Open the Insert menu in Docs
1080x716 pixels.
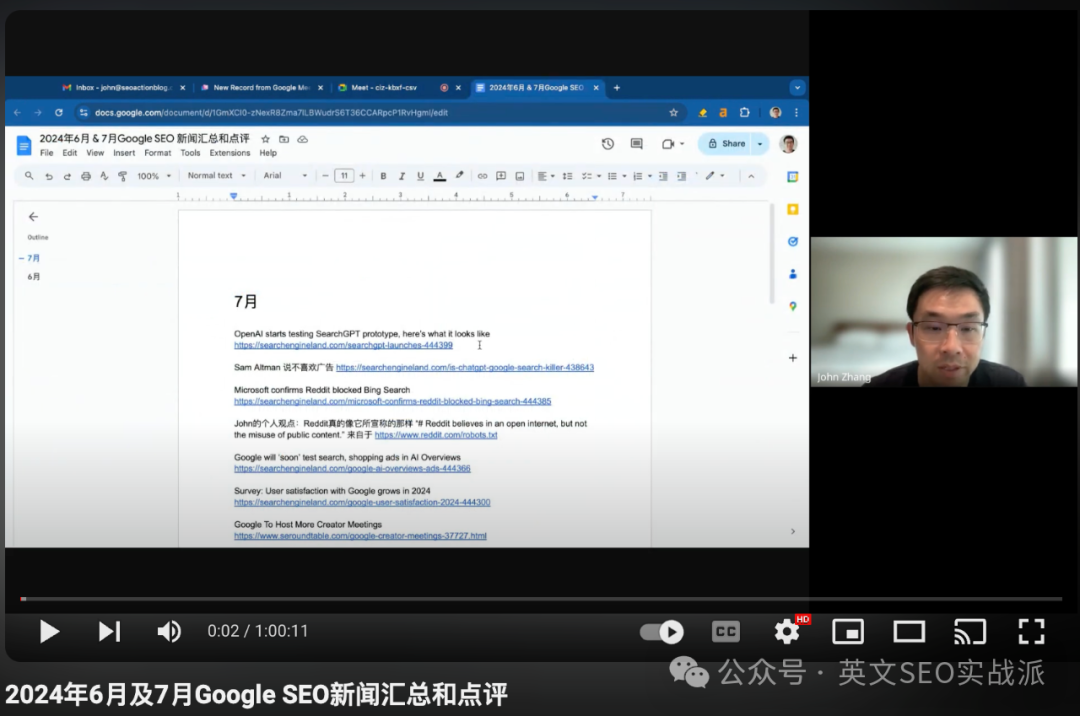(124, 153)
